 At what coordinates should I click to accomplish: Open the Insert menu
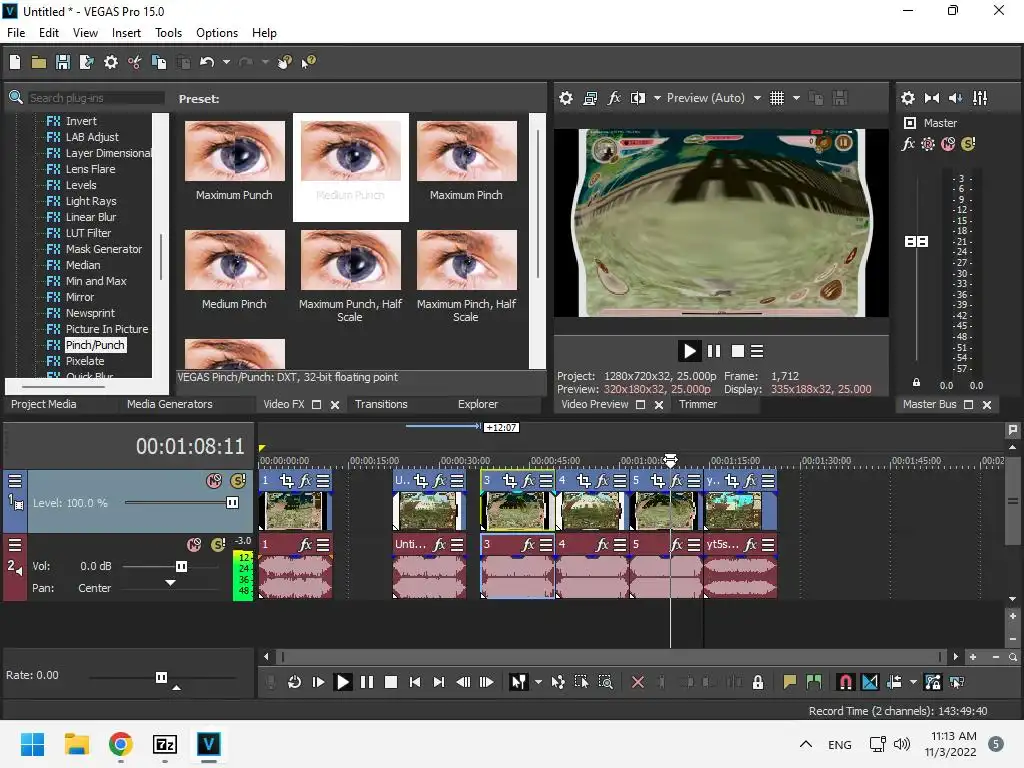point(126,33)
